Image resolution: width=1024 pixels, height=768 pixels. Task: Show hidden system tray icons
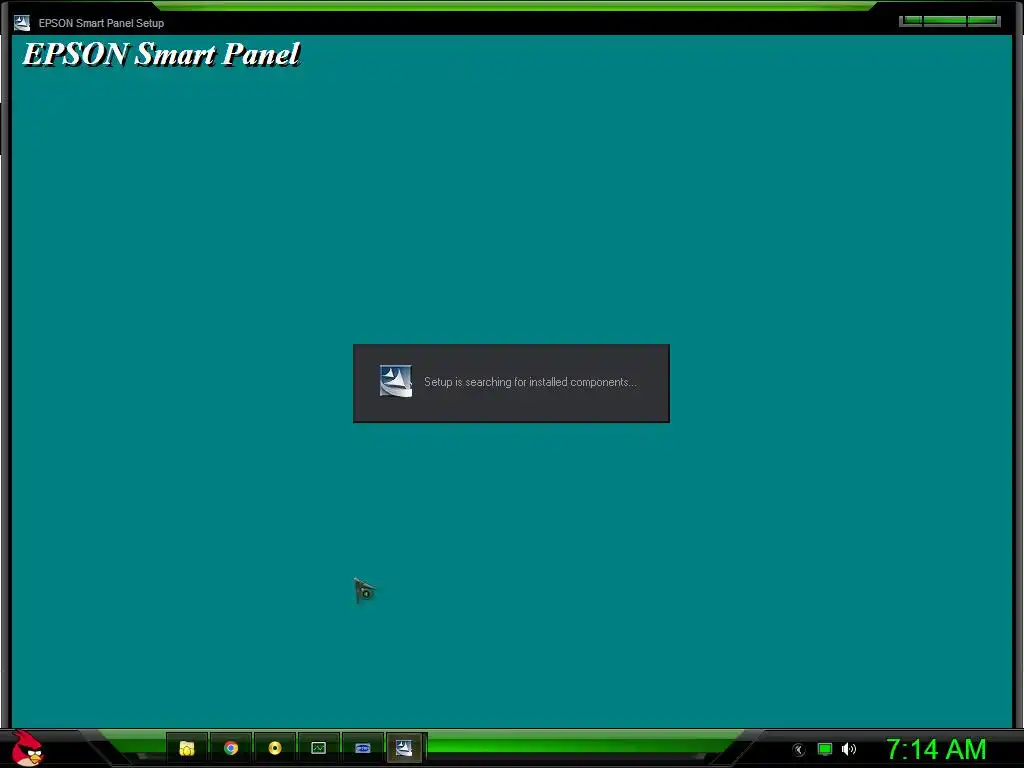[x=798, y=750]
